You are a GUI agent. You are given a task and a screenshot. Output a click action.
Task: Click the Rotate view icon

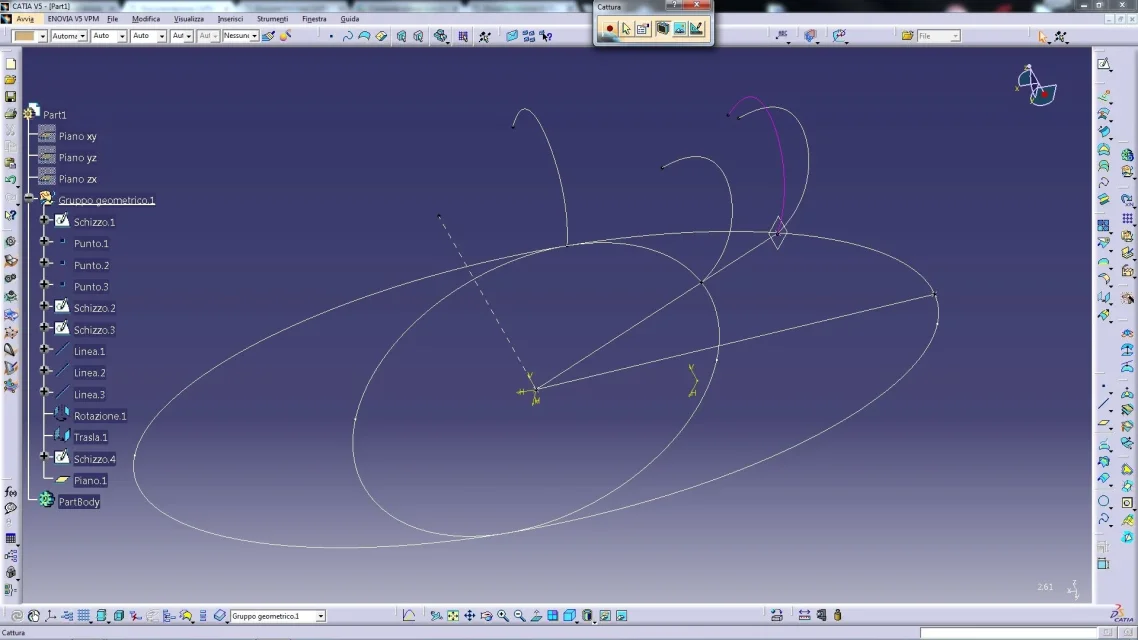click(x=486, y=615)
